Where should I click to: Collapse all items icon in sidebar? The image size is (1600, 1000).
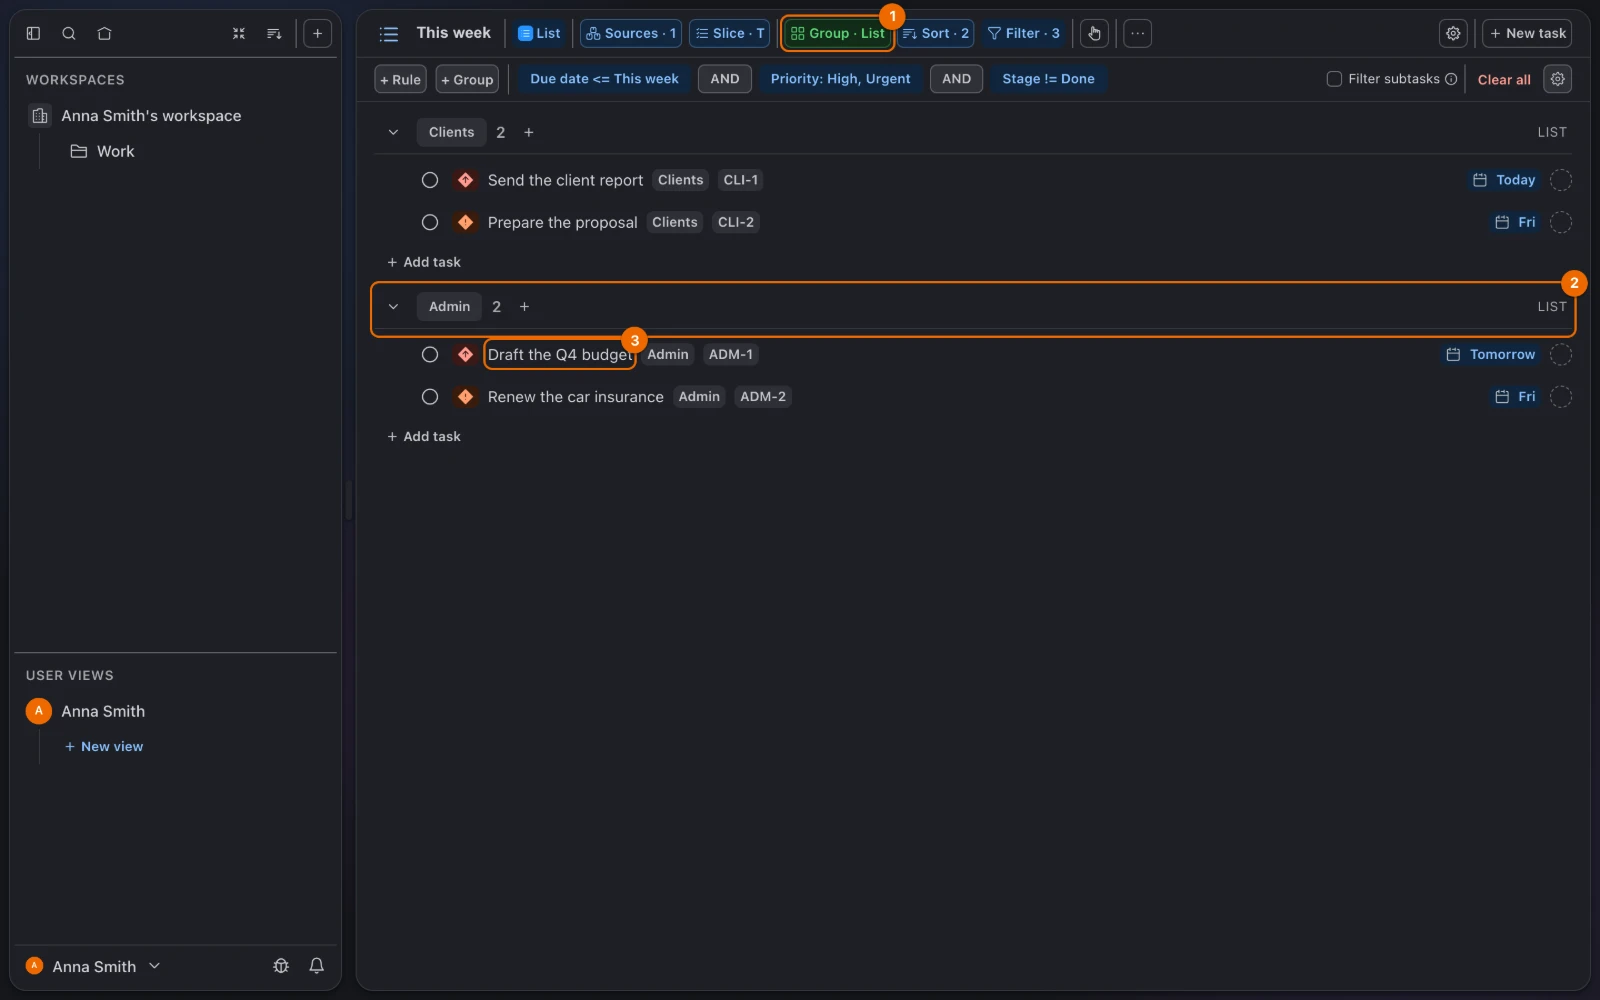[239, 33]
